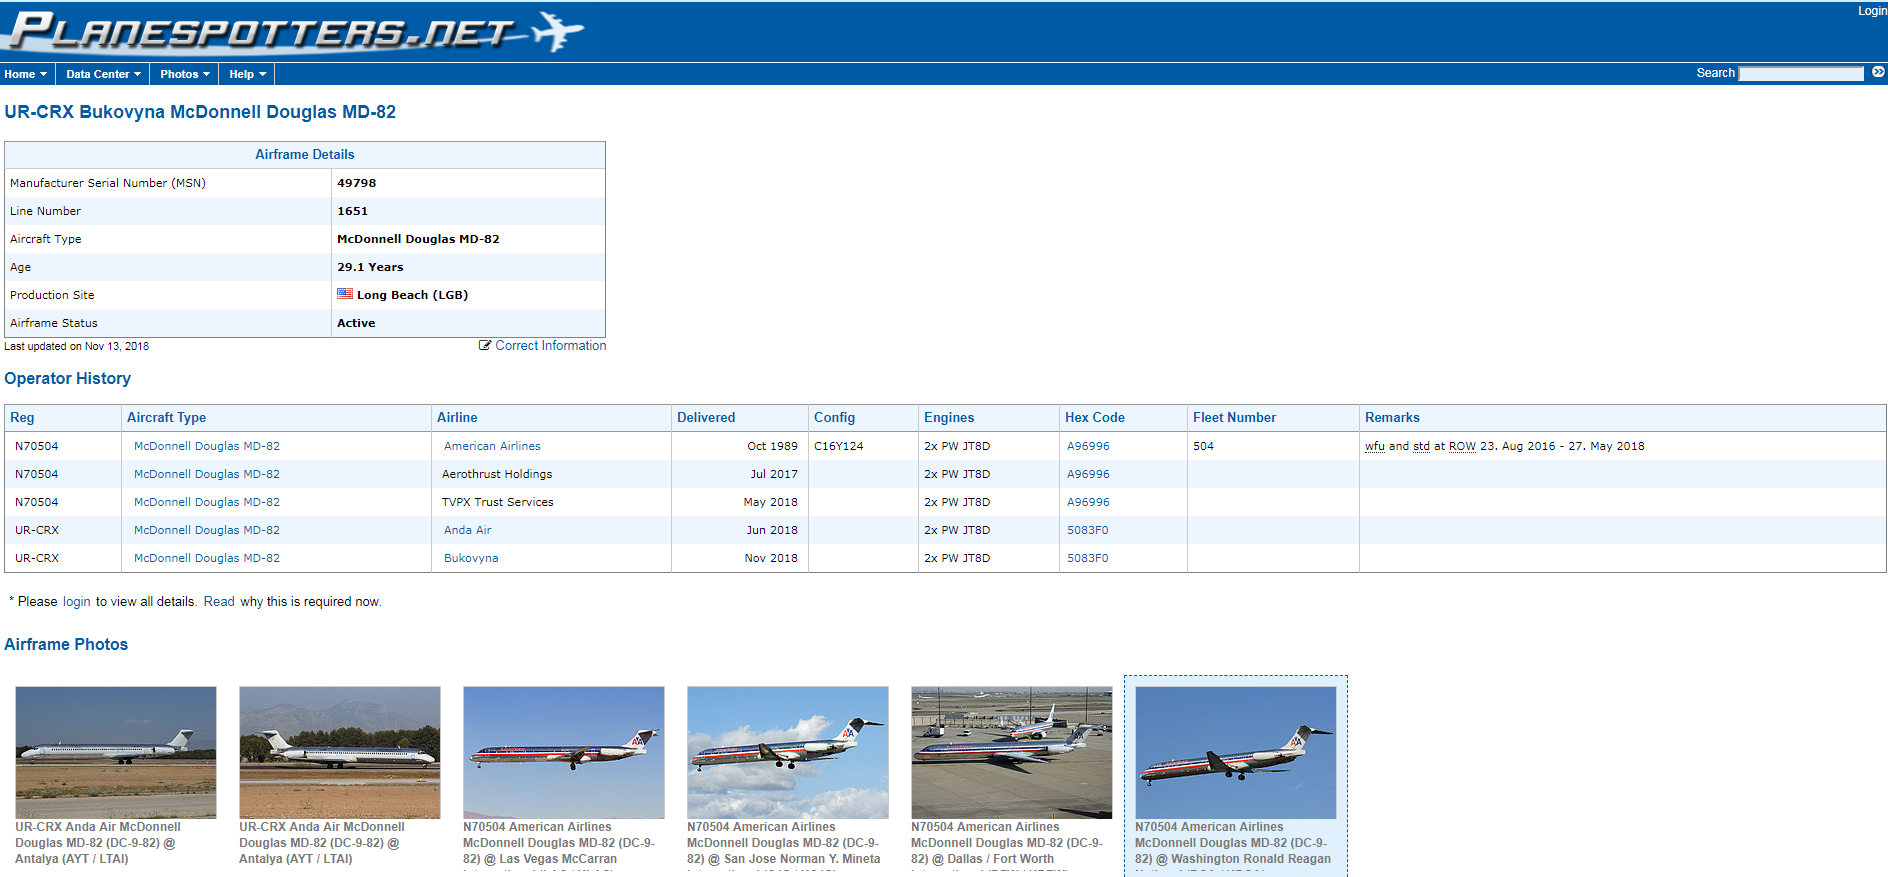Expand the Home dropdown menu

(x=25, y=74)
